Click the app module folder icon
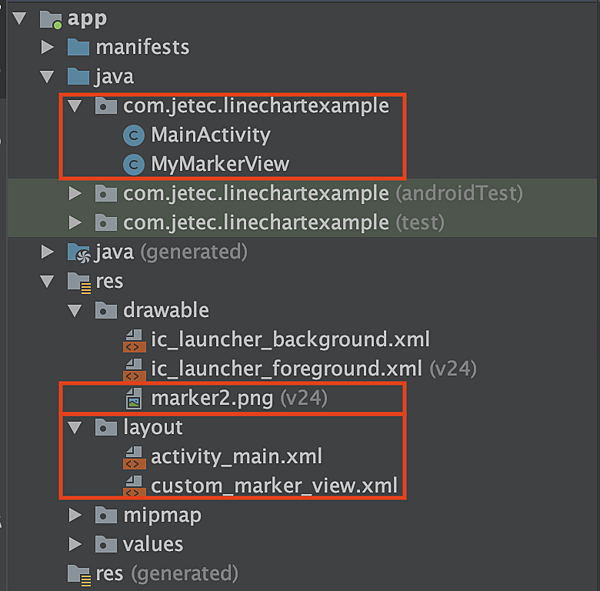Image resolution: width=600 pixels, height=591 pixels. (x=51, y=20)
